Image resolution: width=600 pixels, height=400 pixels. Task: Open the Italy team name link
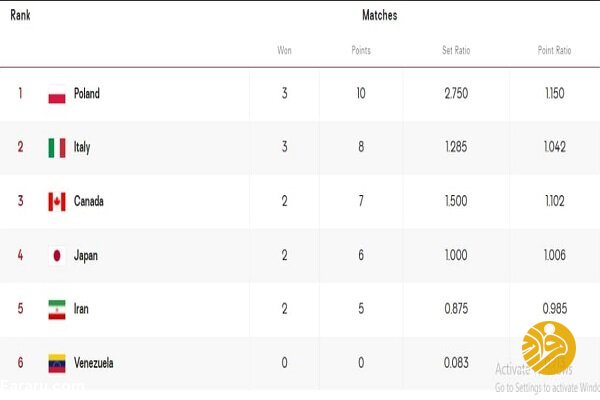coord(82,147)
